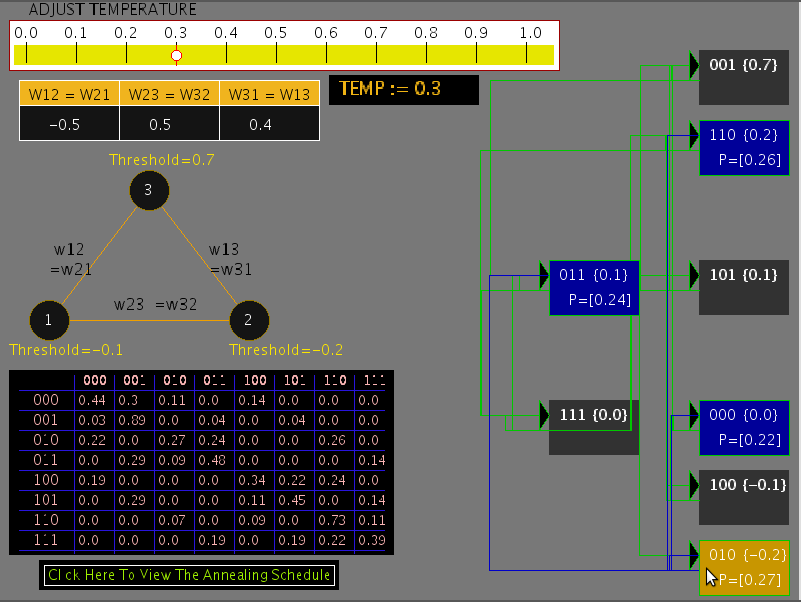Select state box 101 {0.1}
Viewport: 801px width, 602px height.
(744, 288)
